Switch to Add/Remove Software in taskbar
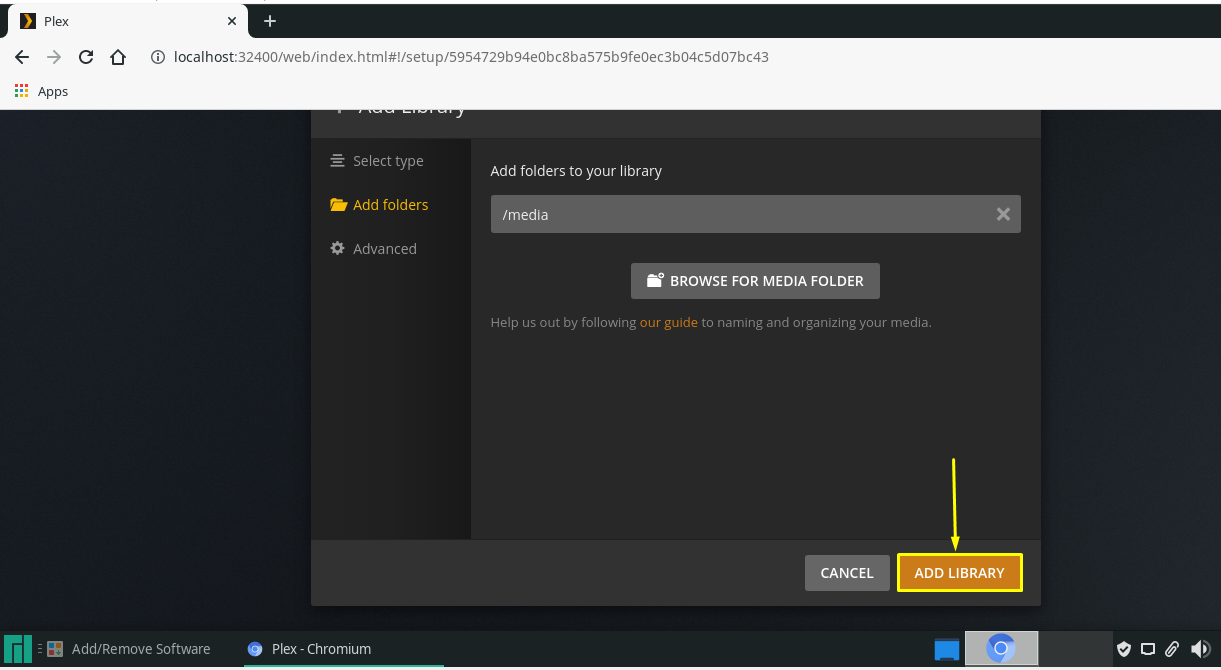This screenshot has height=670, width=1221. pyautogui.click(x=128, y=649)
